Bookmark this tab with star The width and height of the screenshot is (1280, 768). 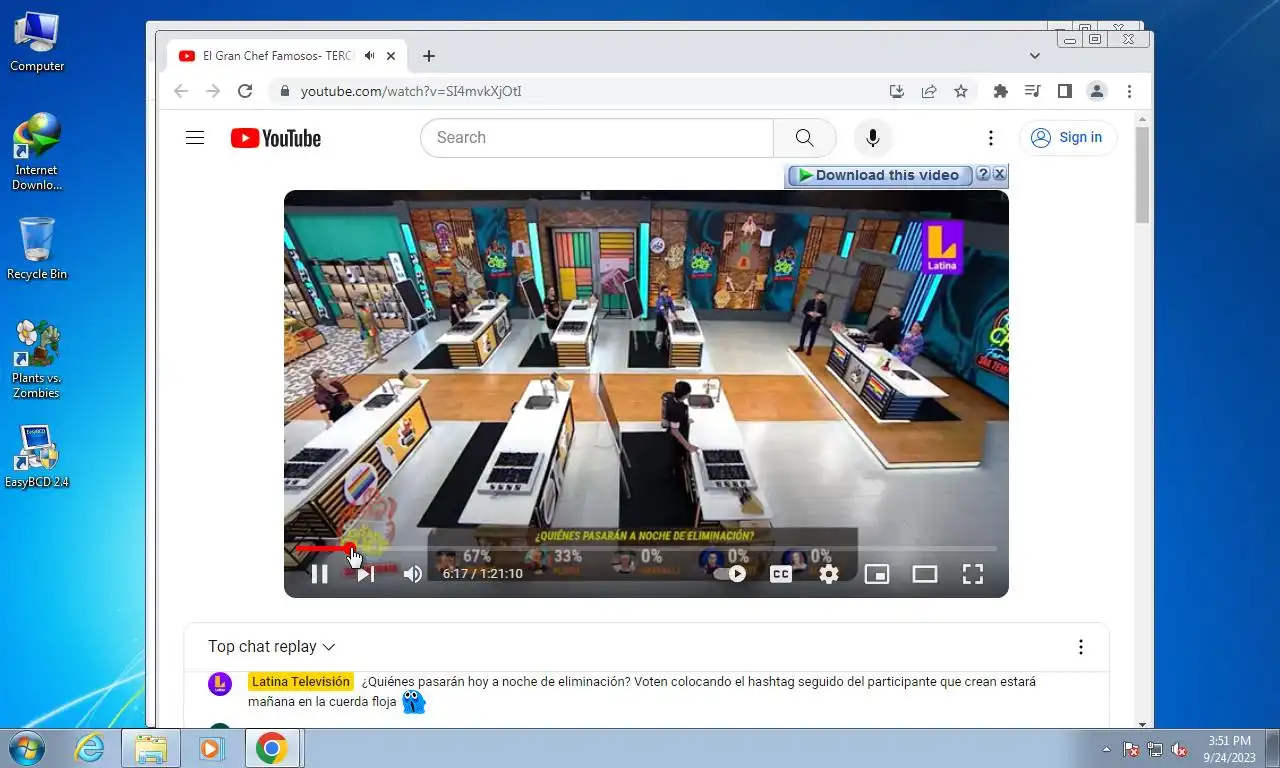[x=961, y=91]
